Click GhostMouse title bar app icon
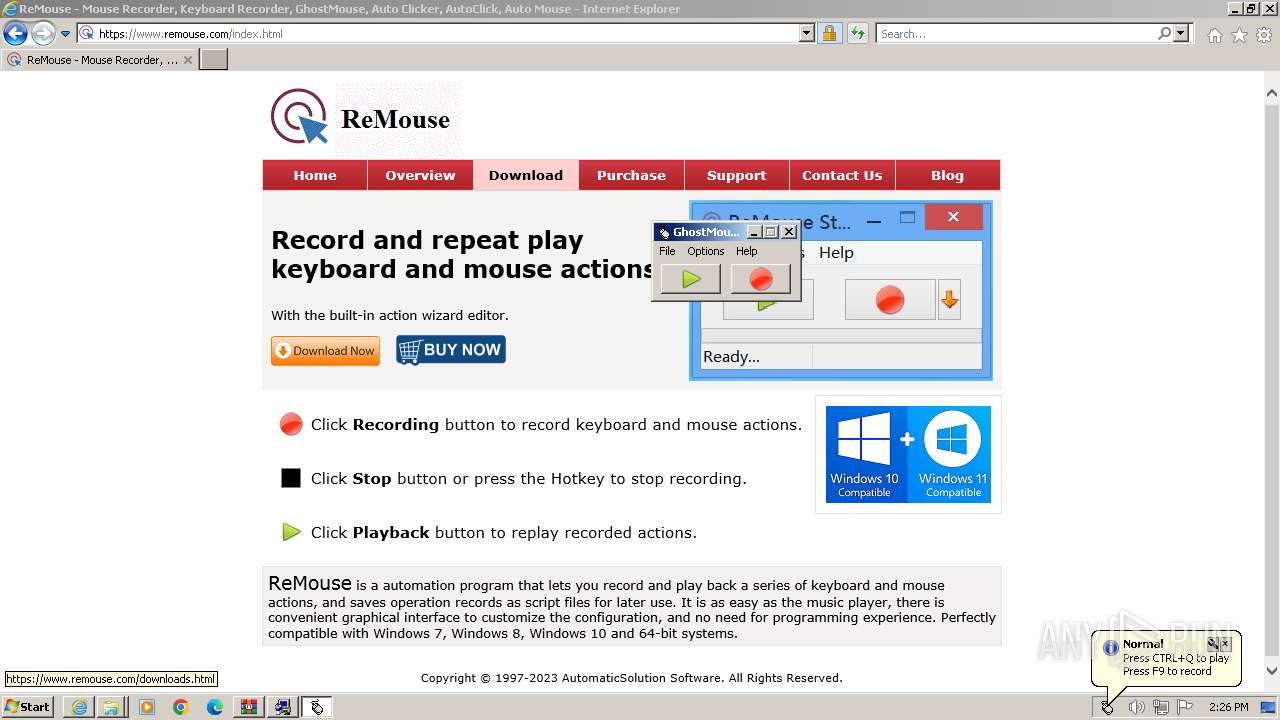 (663, 232)
